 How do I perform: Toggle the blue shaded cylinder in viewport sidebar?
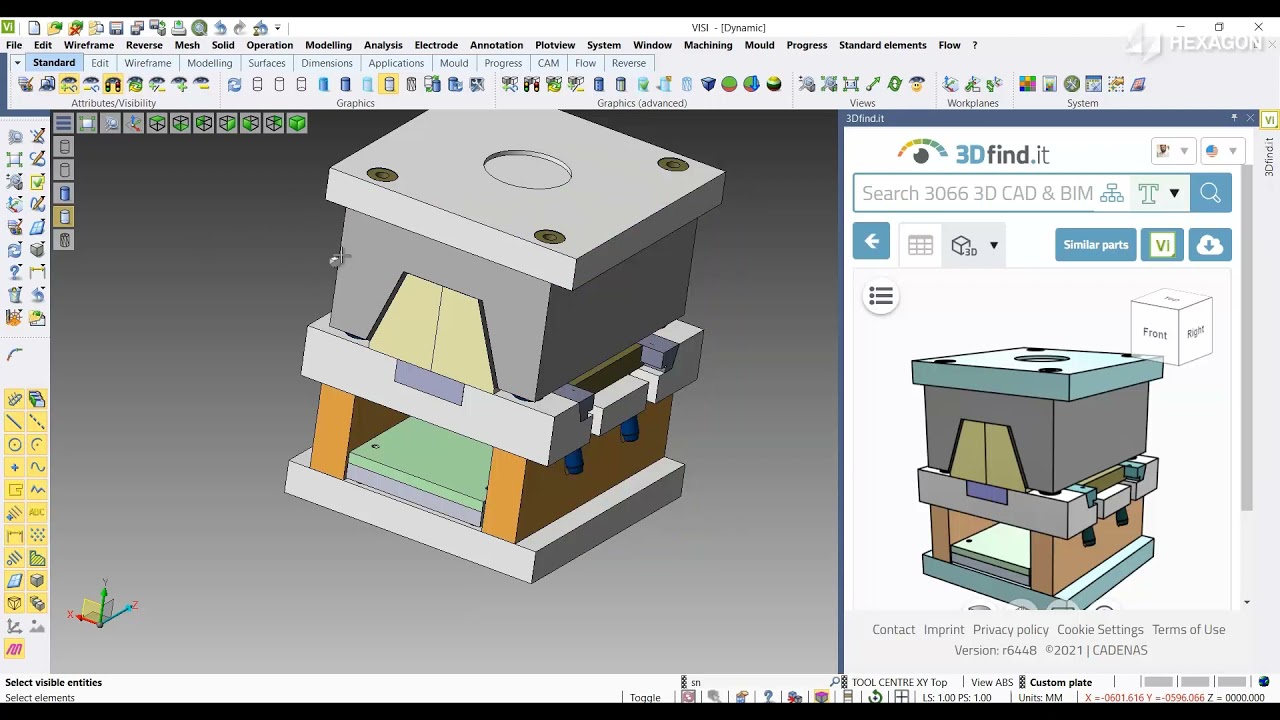(x=65, y=194)
